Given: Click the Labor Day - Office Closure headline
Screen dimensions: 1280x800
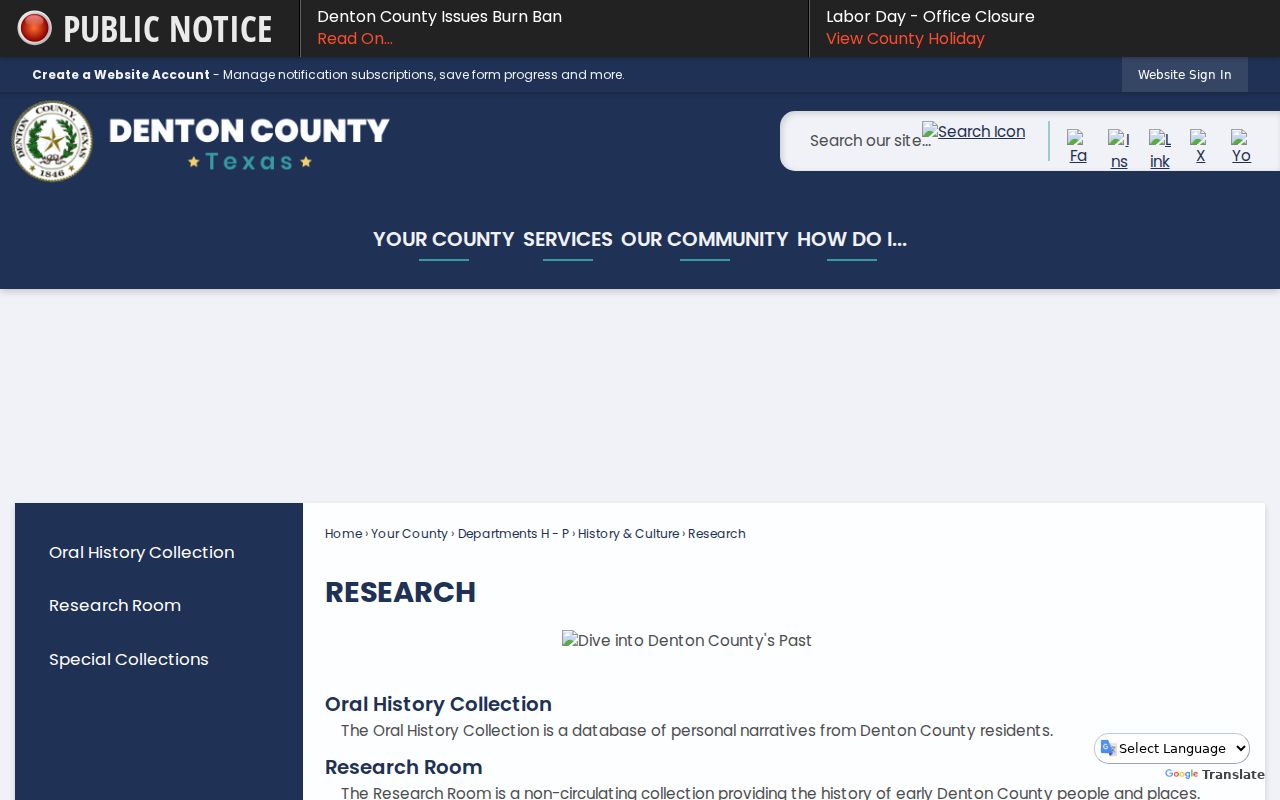Looking at the screenshot, I should coord(930,17).
